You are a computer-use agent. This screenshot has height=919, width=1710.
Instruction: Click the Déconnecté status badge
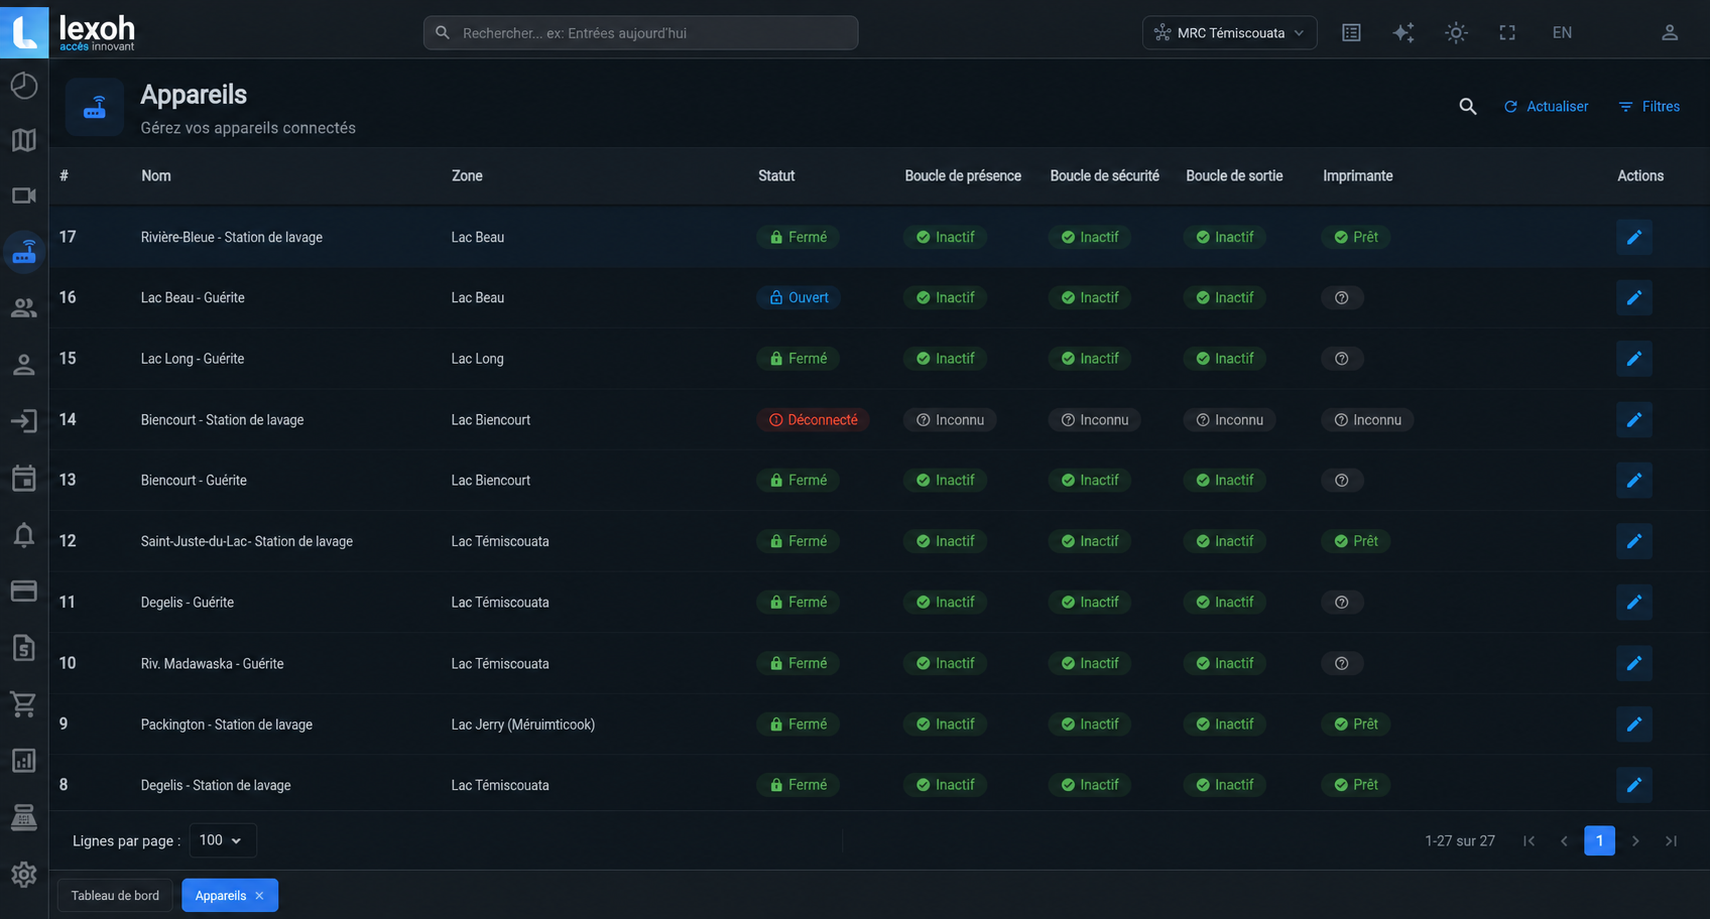[812, 420]
